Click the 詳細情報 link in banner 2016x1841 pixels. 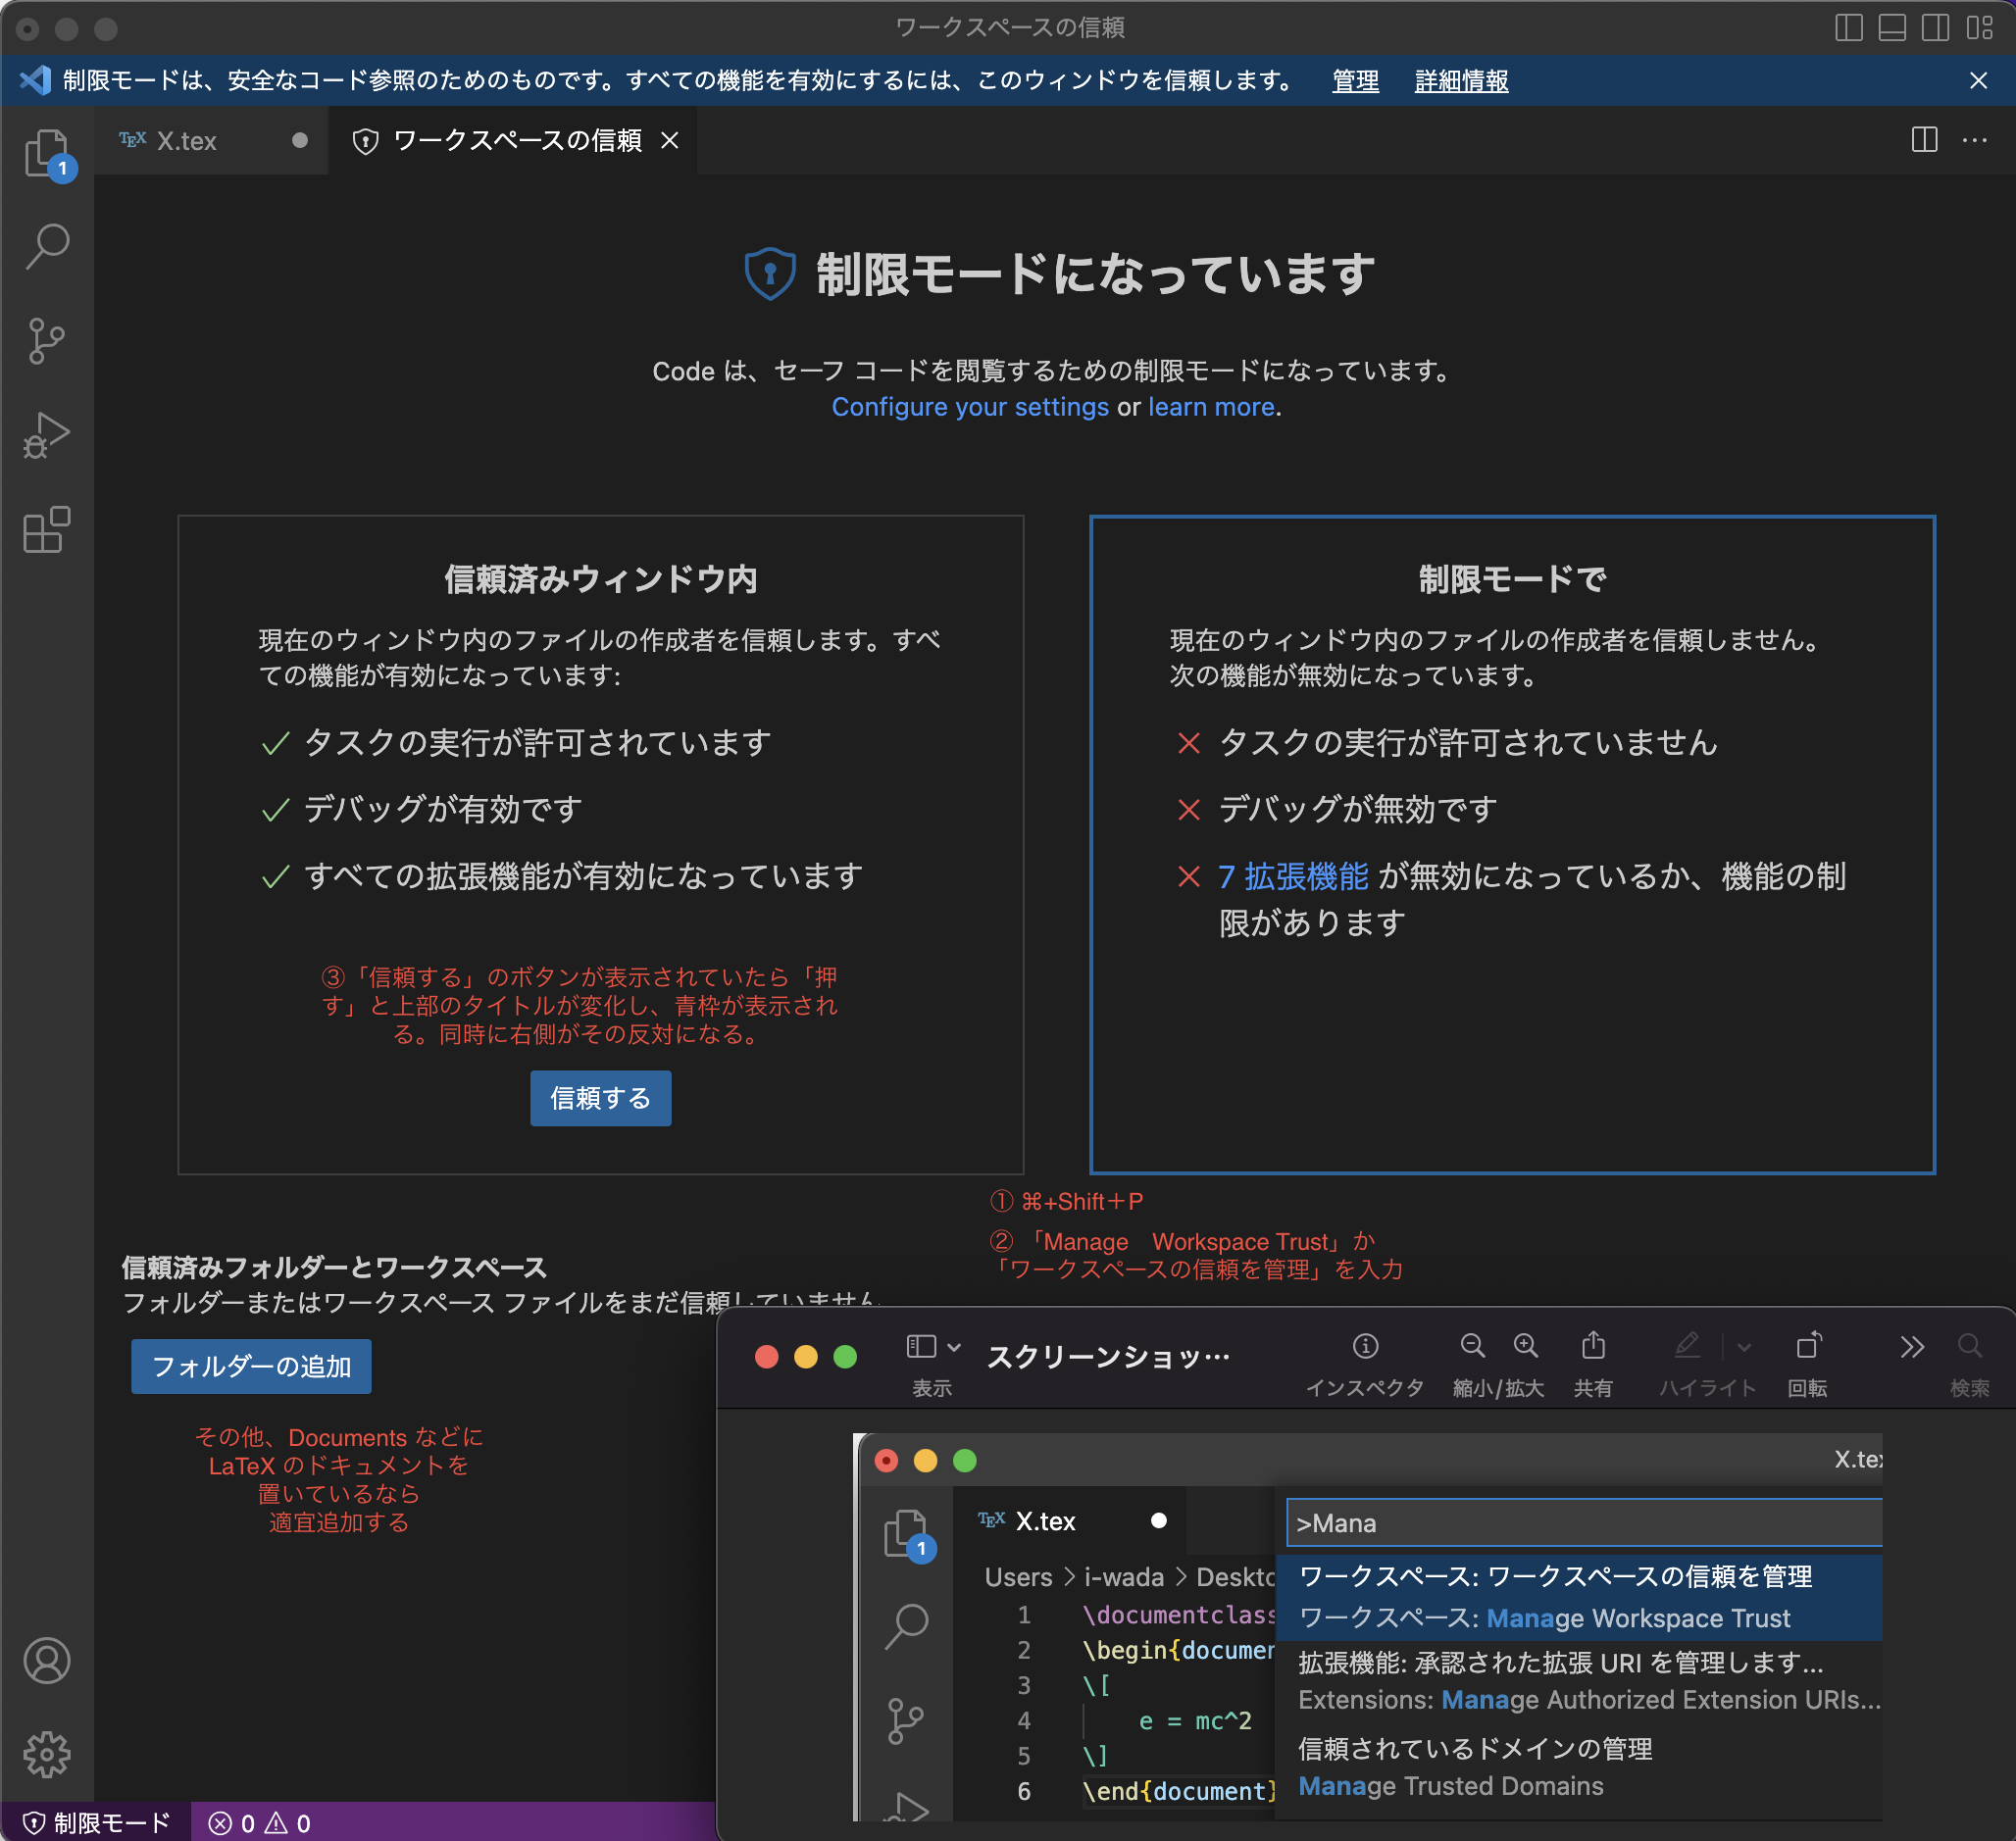(1461, 81)
